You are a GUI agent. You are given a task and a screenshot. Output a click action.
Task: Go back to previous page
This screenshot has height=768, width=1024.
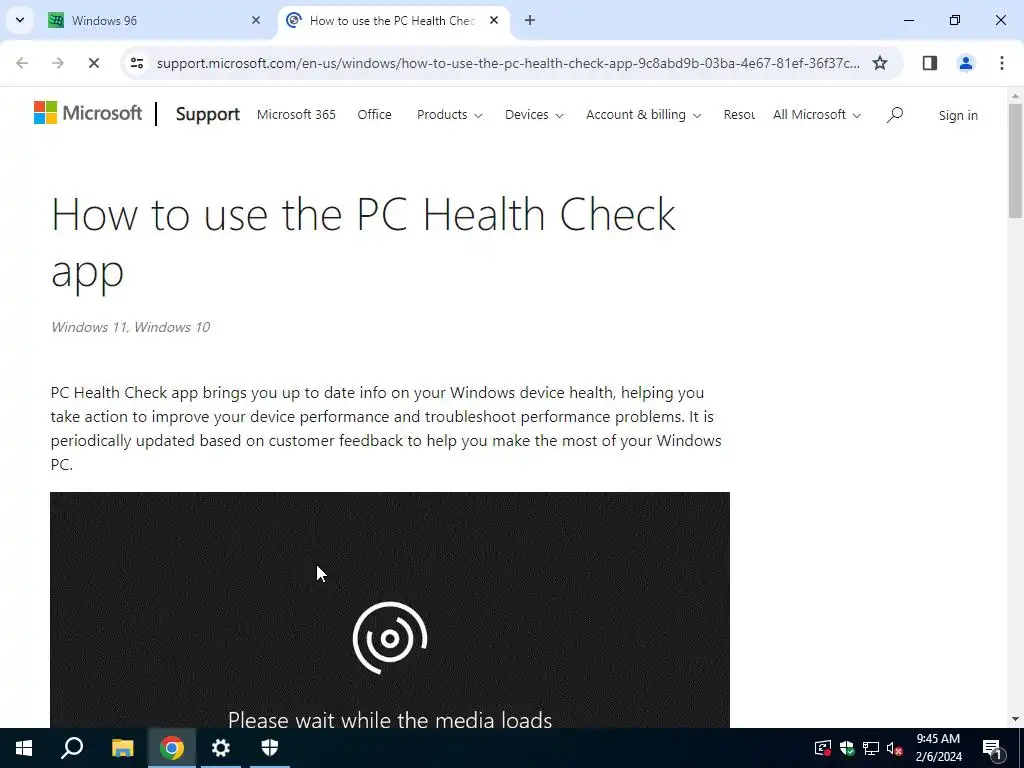[22, 63]
